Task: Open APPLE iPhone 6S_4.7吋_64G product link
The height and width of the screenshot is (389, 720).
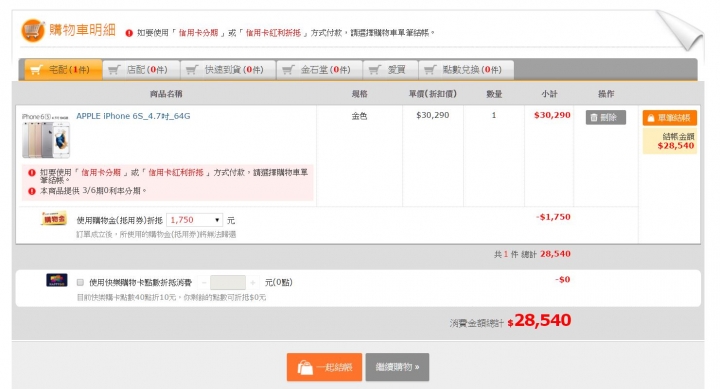Action: [133, 116]
